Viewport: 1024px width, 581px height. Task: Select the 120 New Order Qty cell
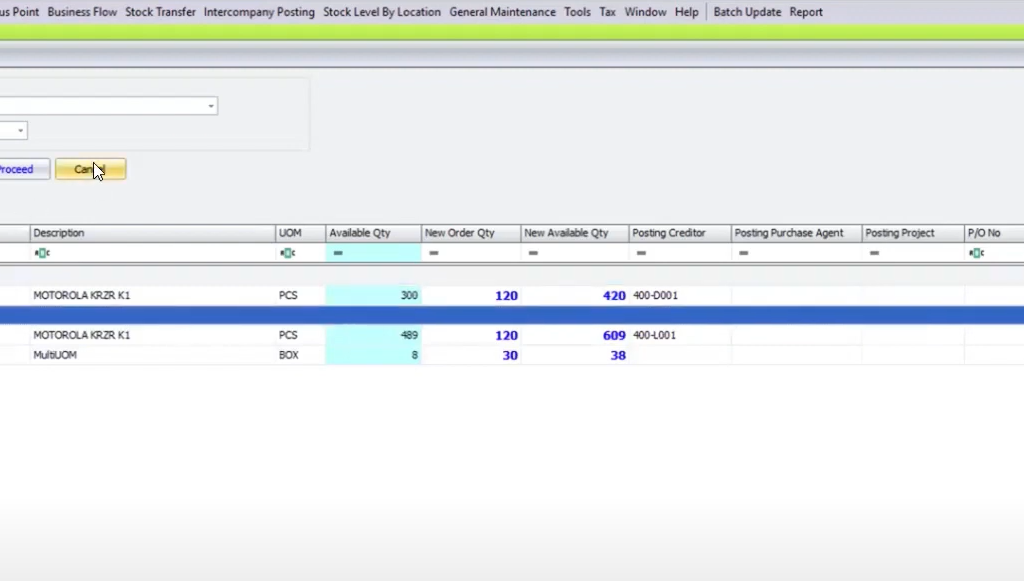point(506,295)
